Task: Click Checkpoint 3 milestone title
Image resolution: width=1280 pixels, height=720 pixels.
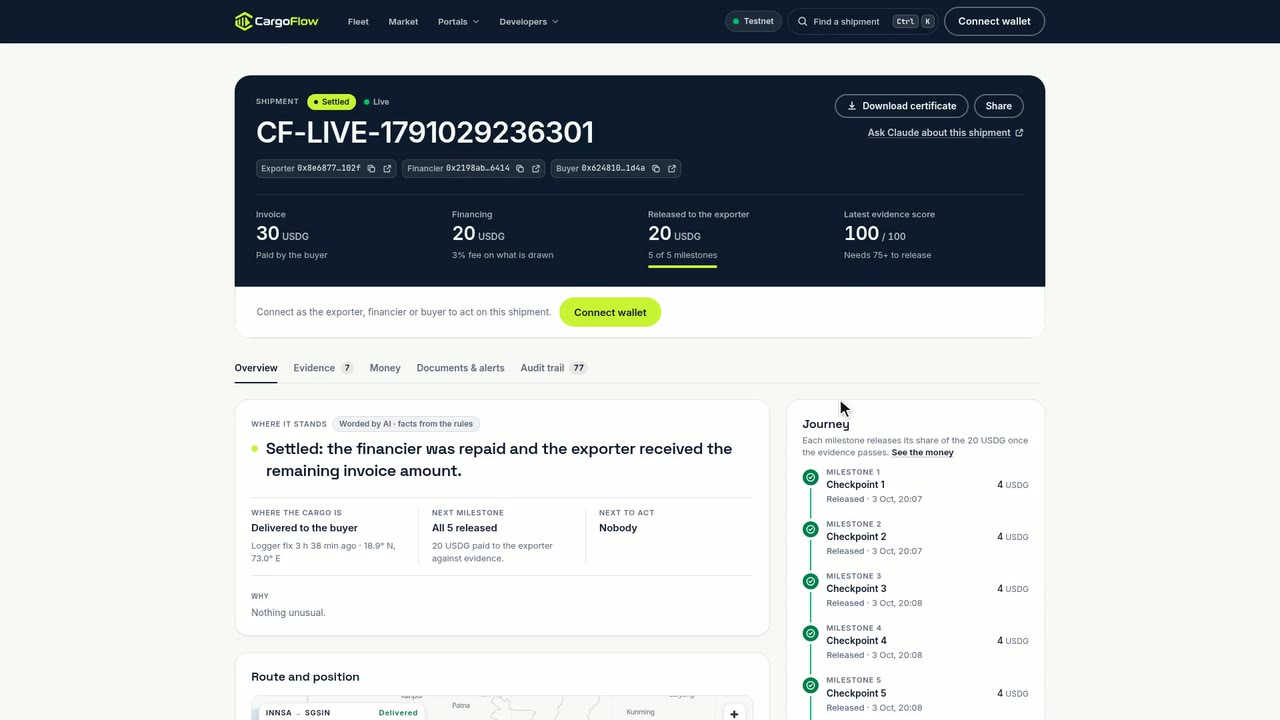Action: (x=856, y=589)
